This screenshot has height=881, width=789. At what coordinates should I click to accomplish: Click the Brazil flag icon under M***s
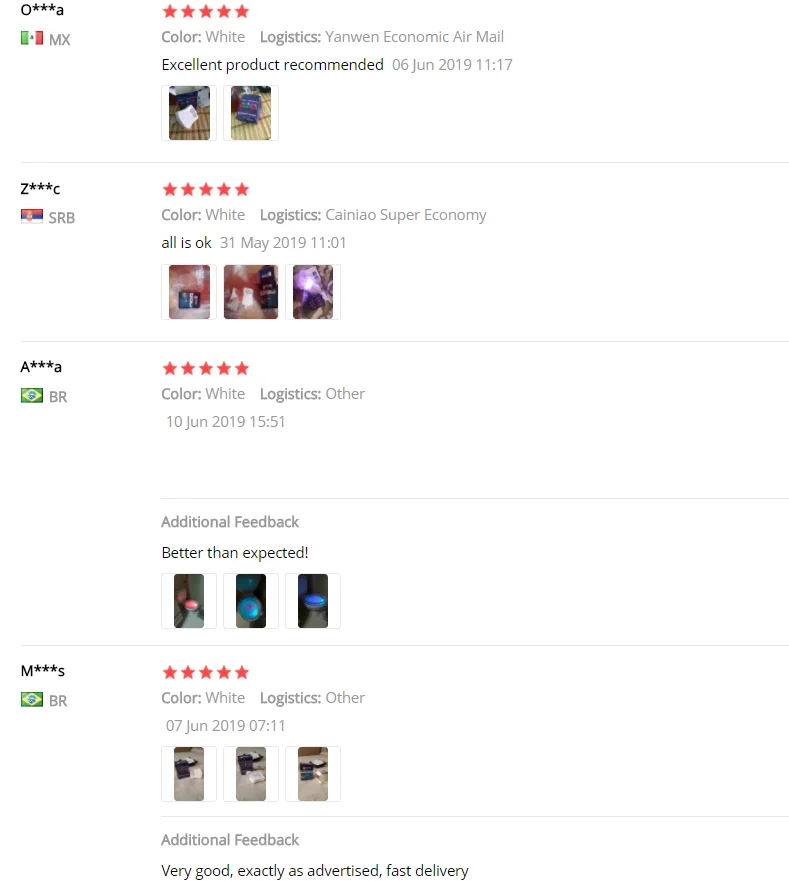click(x=32, y=700)
